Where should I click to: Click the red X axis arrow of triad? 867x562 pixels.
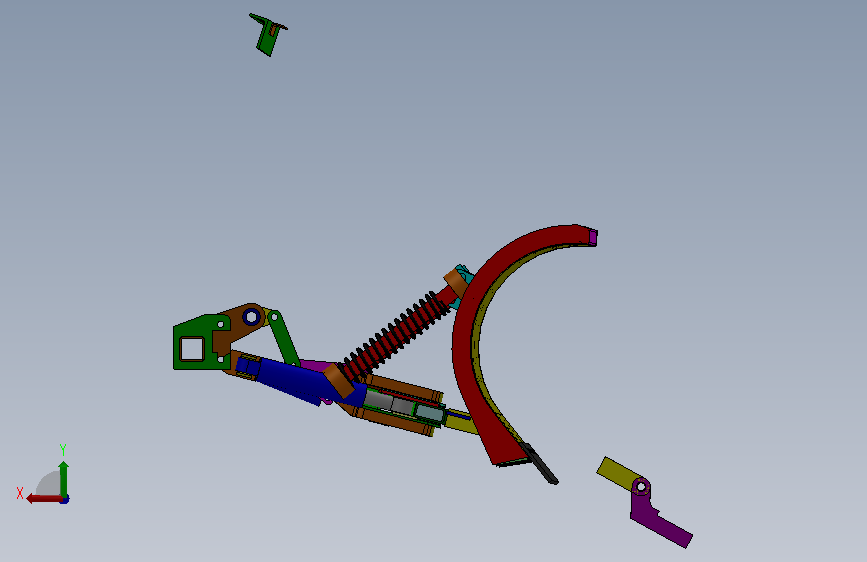pos(44,499)
